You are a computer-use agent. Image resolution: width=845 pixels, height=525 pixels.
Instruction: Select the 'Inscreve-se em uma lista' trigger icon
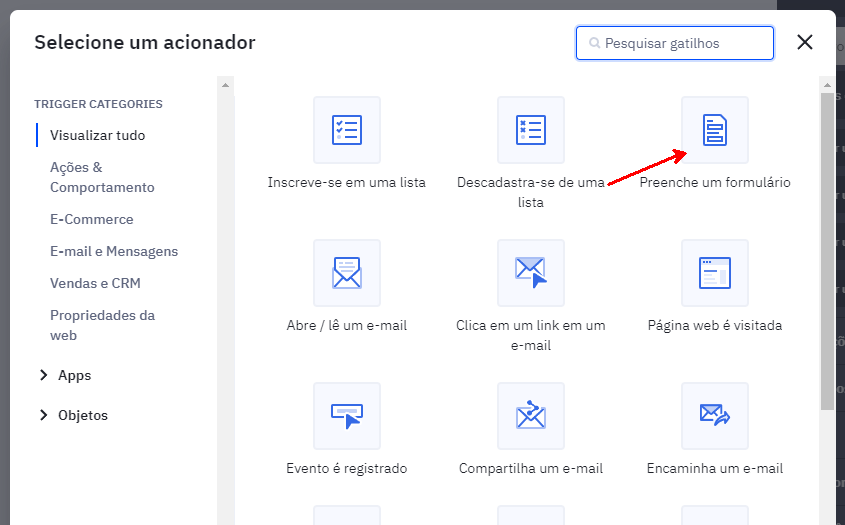[x=347, y=130]
